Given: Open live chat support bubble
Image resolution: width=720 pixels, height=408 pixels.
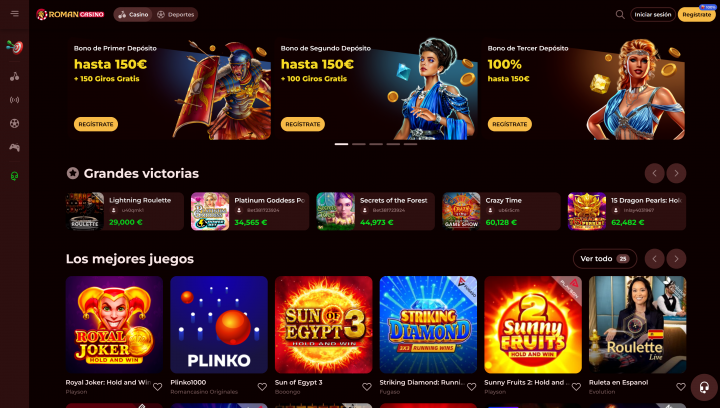Looking at the screenshot, I should point(704,387).
